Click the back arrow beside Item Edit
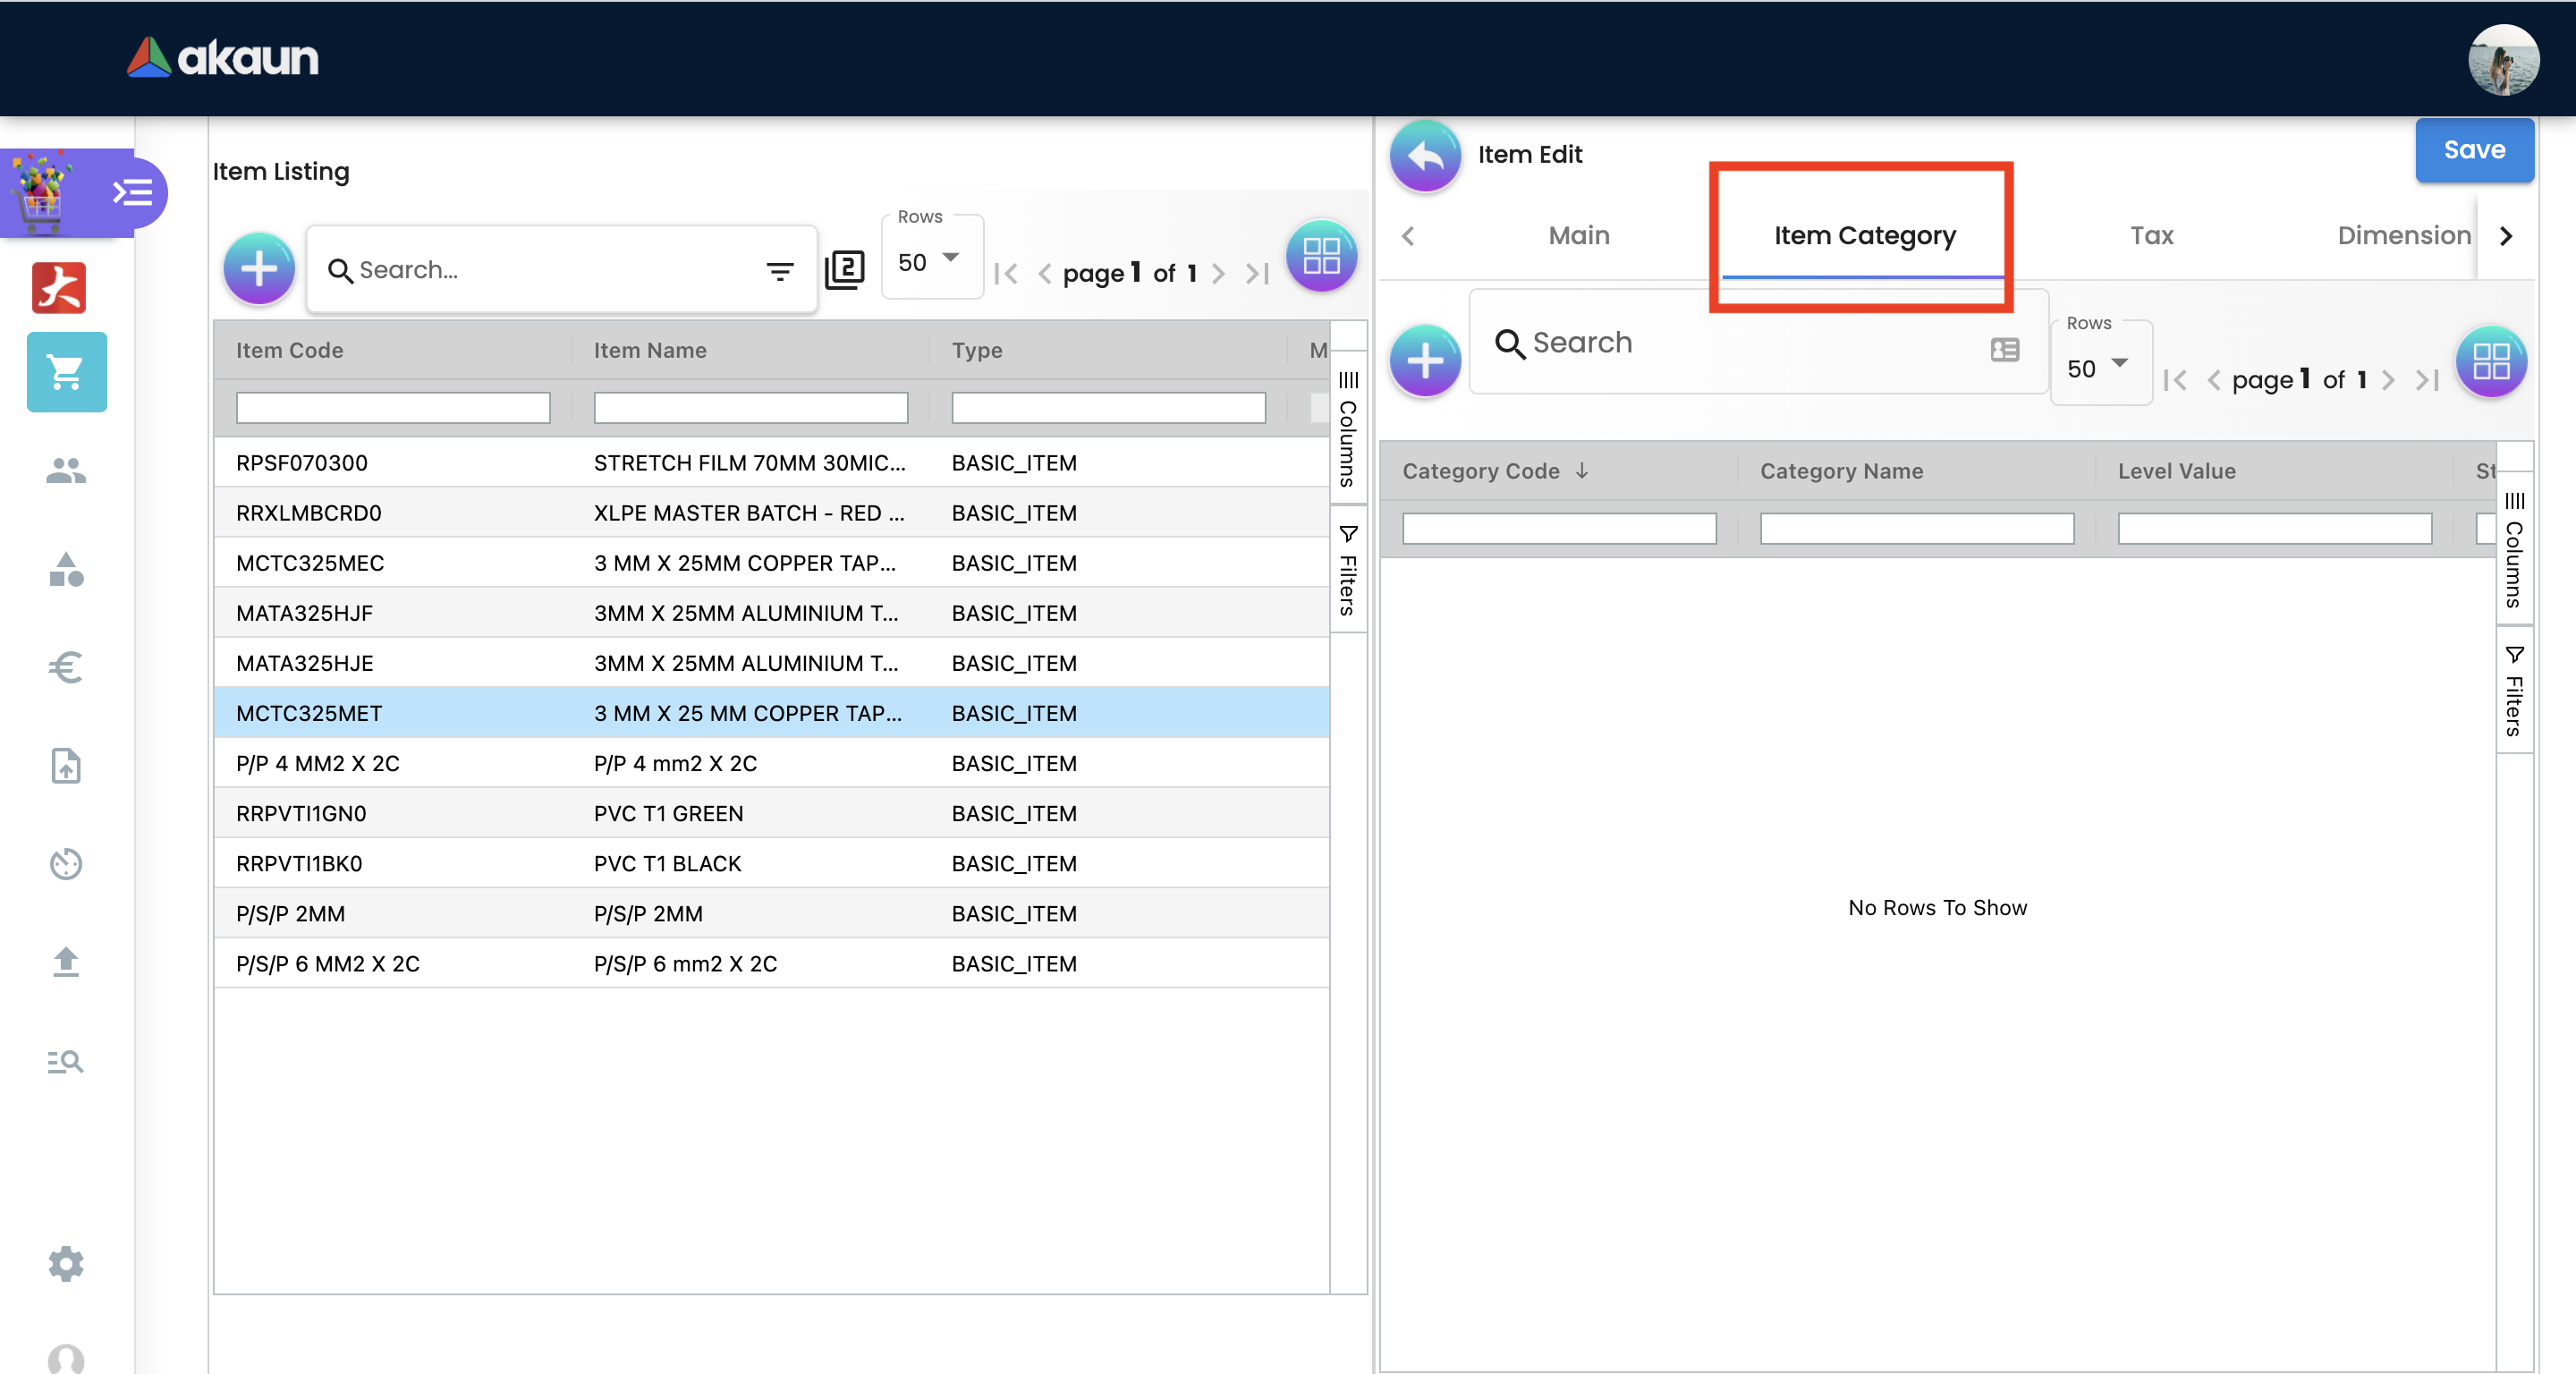This screenshot has height=1374, width=2576. pyautogui.click(x=1425, y=155)
